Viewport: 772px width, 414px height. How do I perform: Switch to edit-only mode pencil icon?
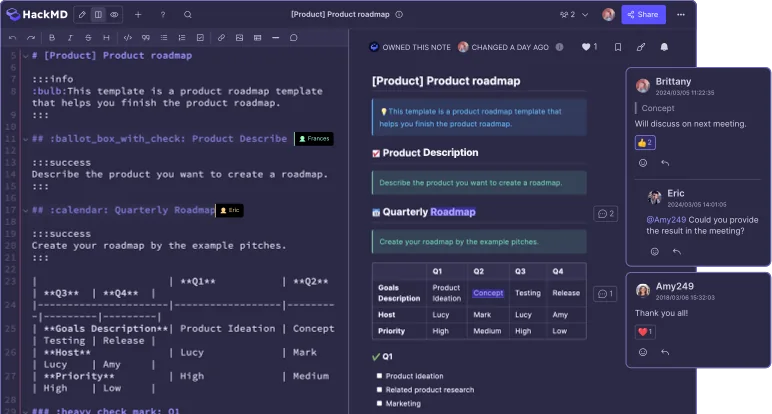(82, 15)
